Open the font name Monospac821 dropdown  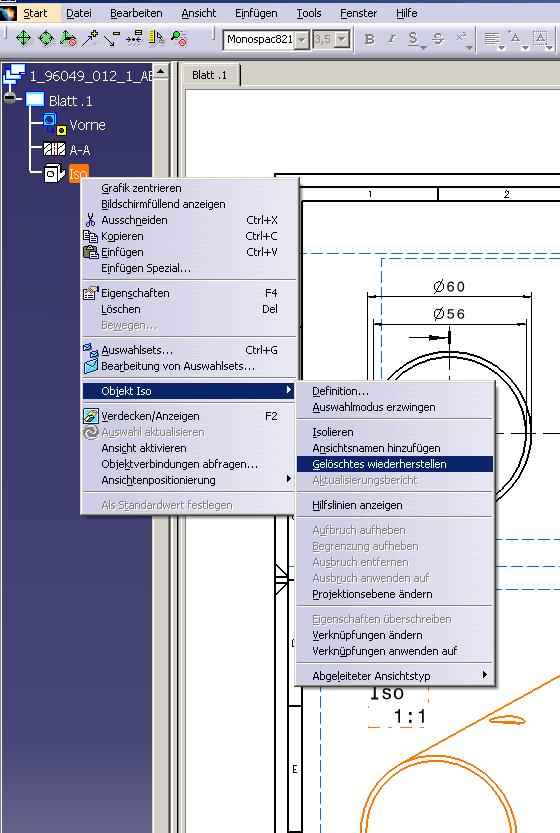[302, 39]
